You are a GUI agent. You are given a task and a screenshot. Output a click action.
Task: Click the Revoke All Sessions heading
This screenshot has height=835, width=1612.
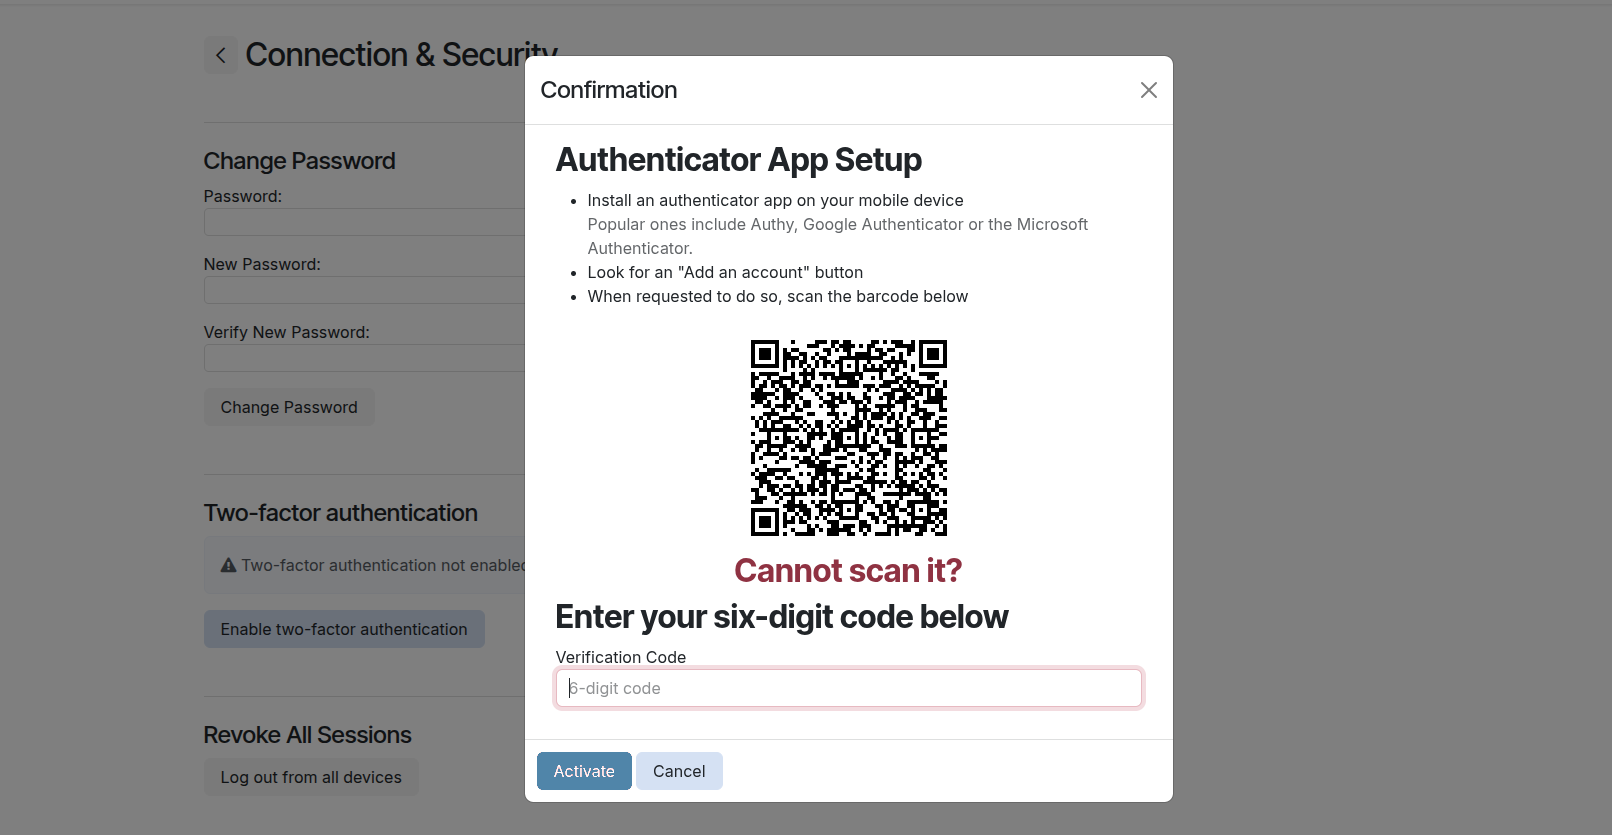click(x=307, y=735)
